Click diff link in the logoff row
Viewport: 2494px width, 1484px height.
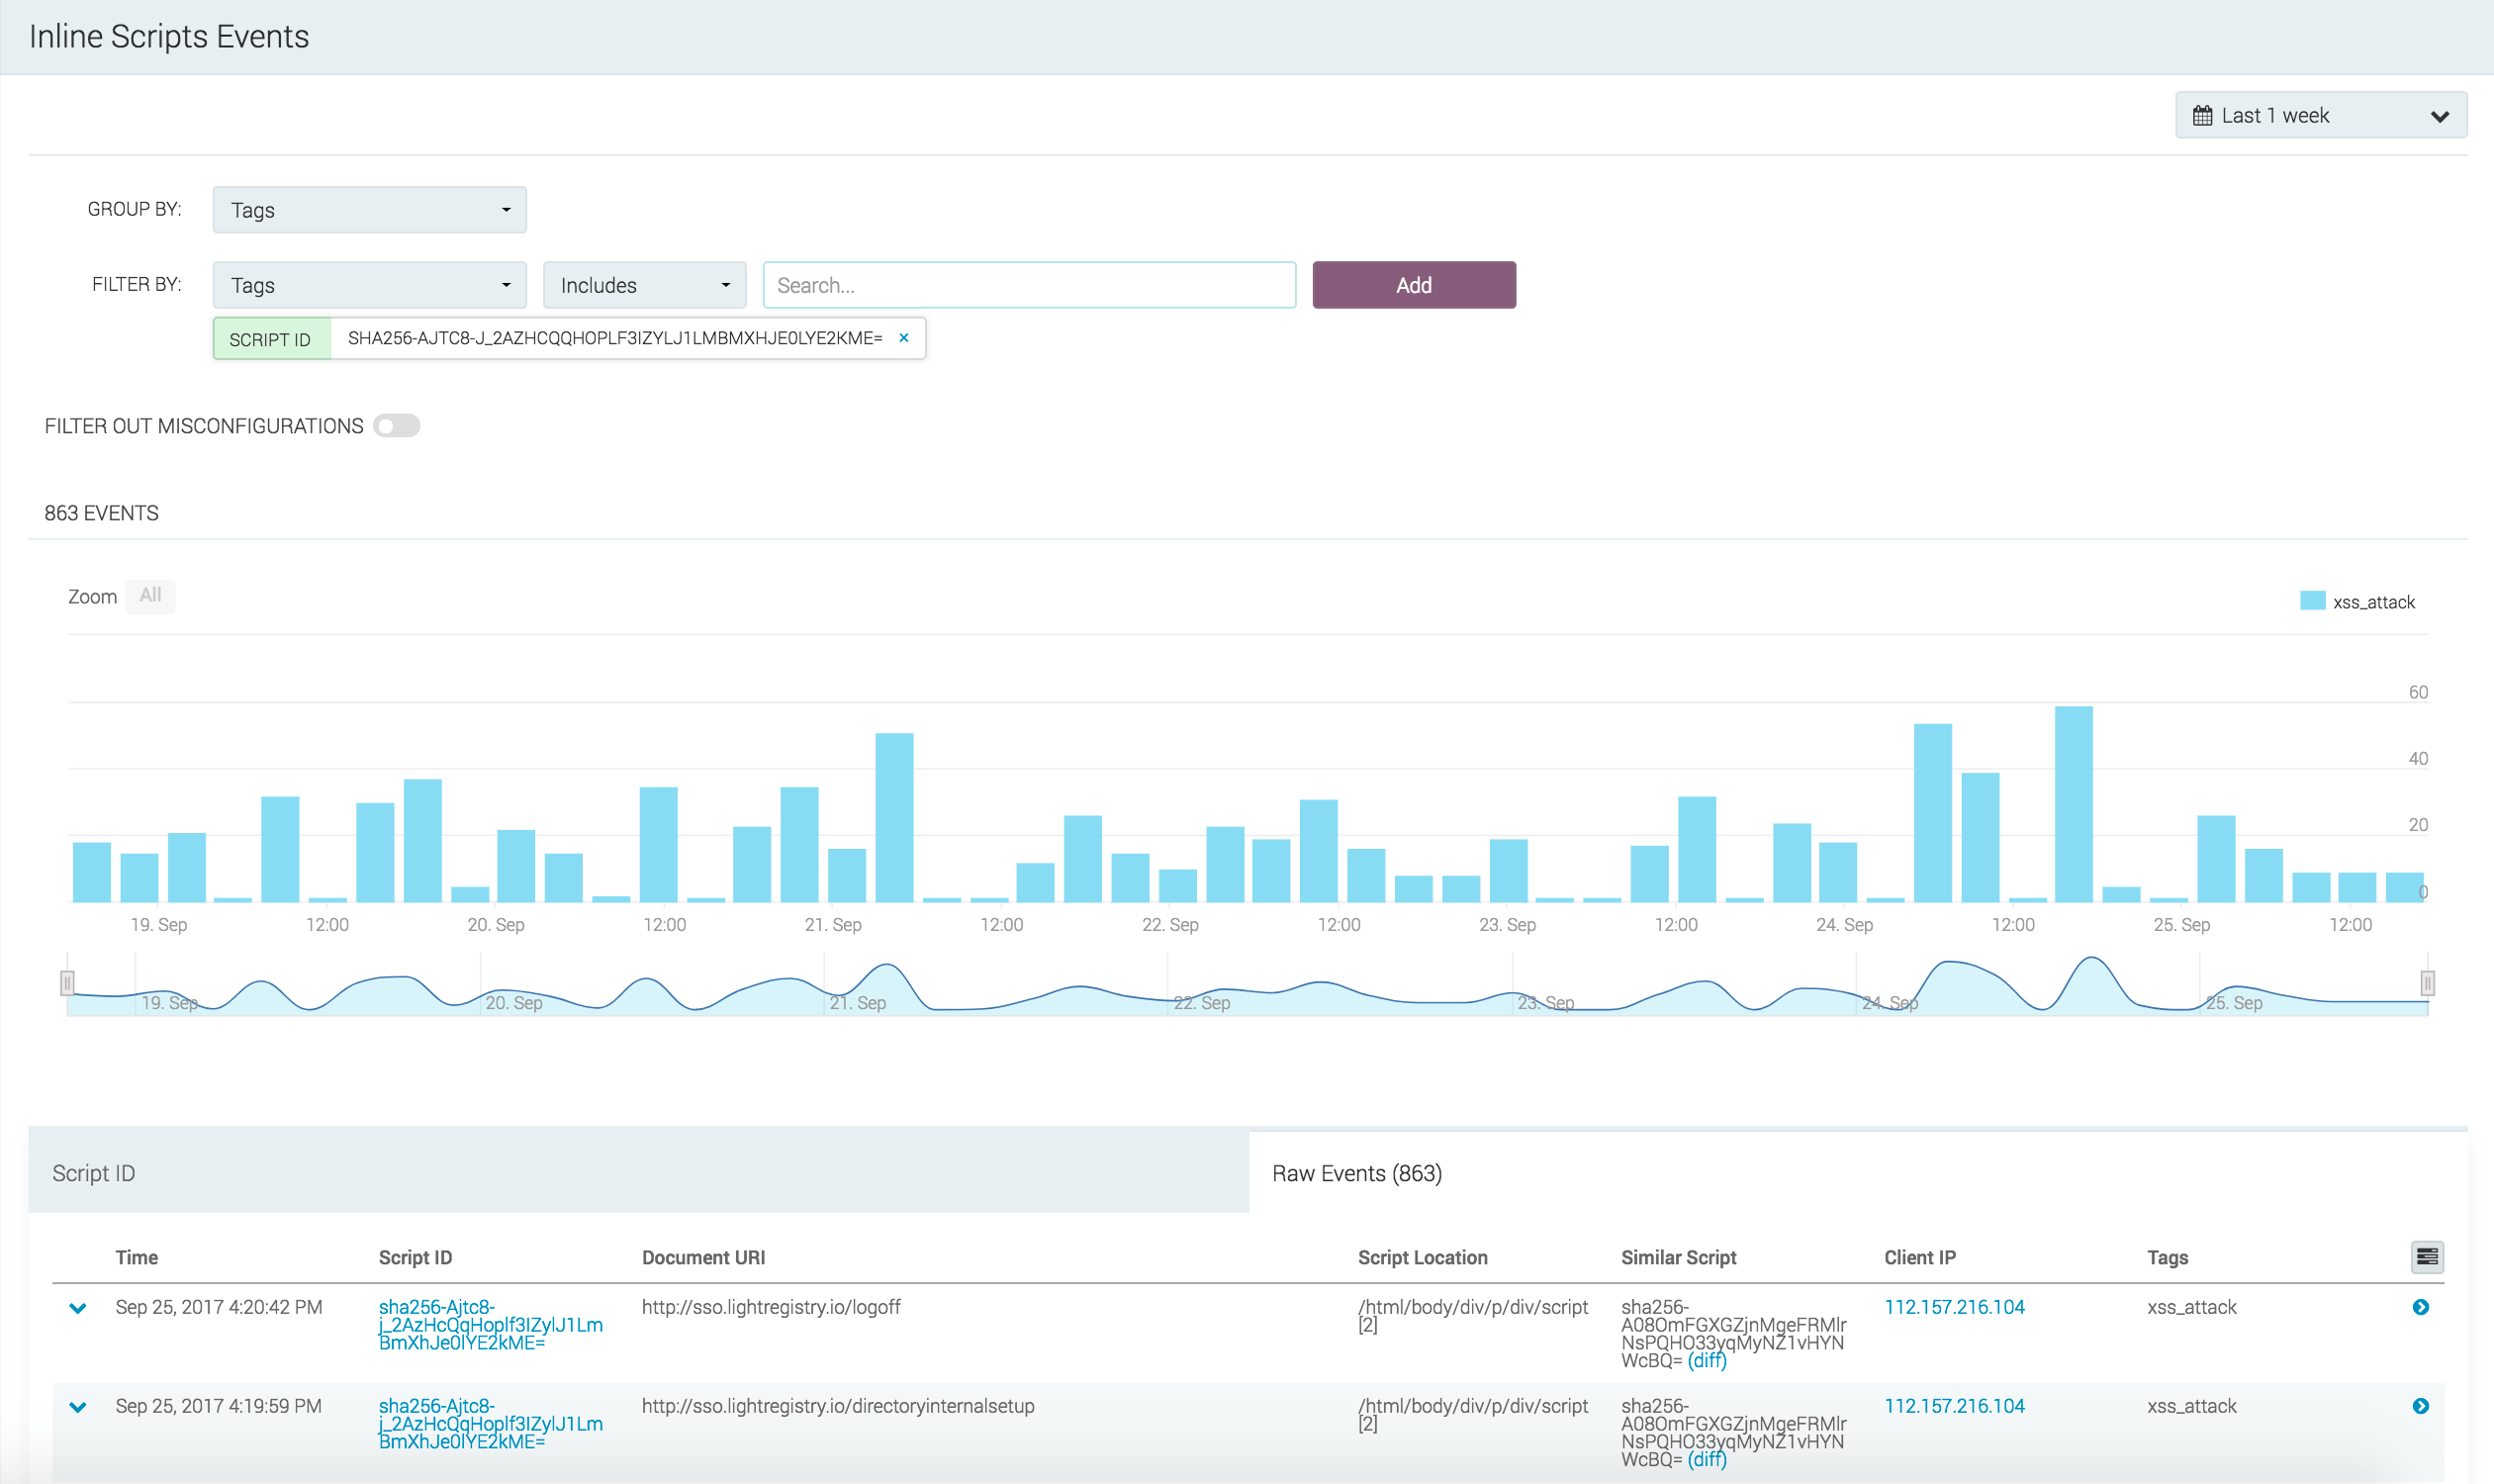click(1706, 1360)
